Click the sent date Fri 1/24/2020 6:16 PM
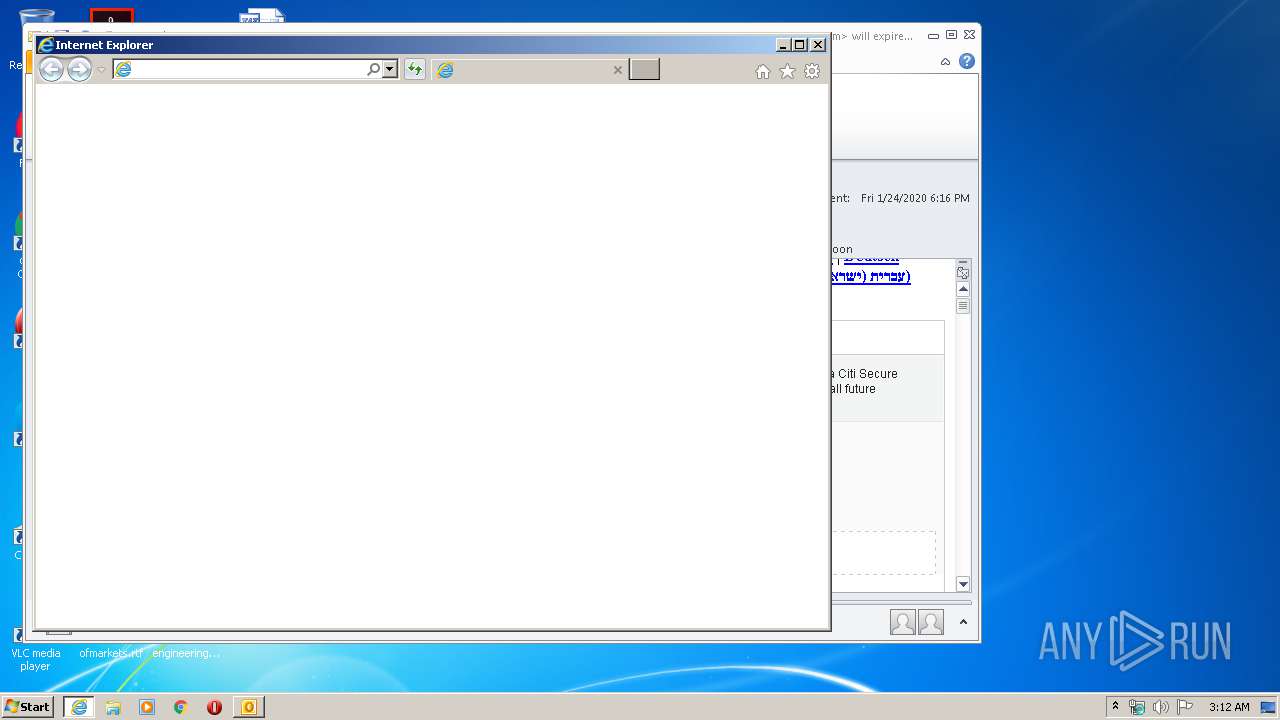The image size is (1280, 720). tap(915, 198)
